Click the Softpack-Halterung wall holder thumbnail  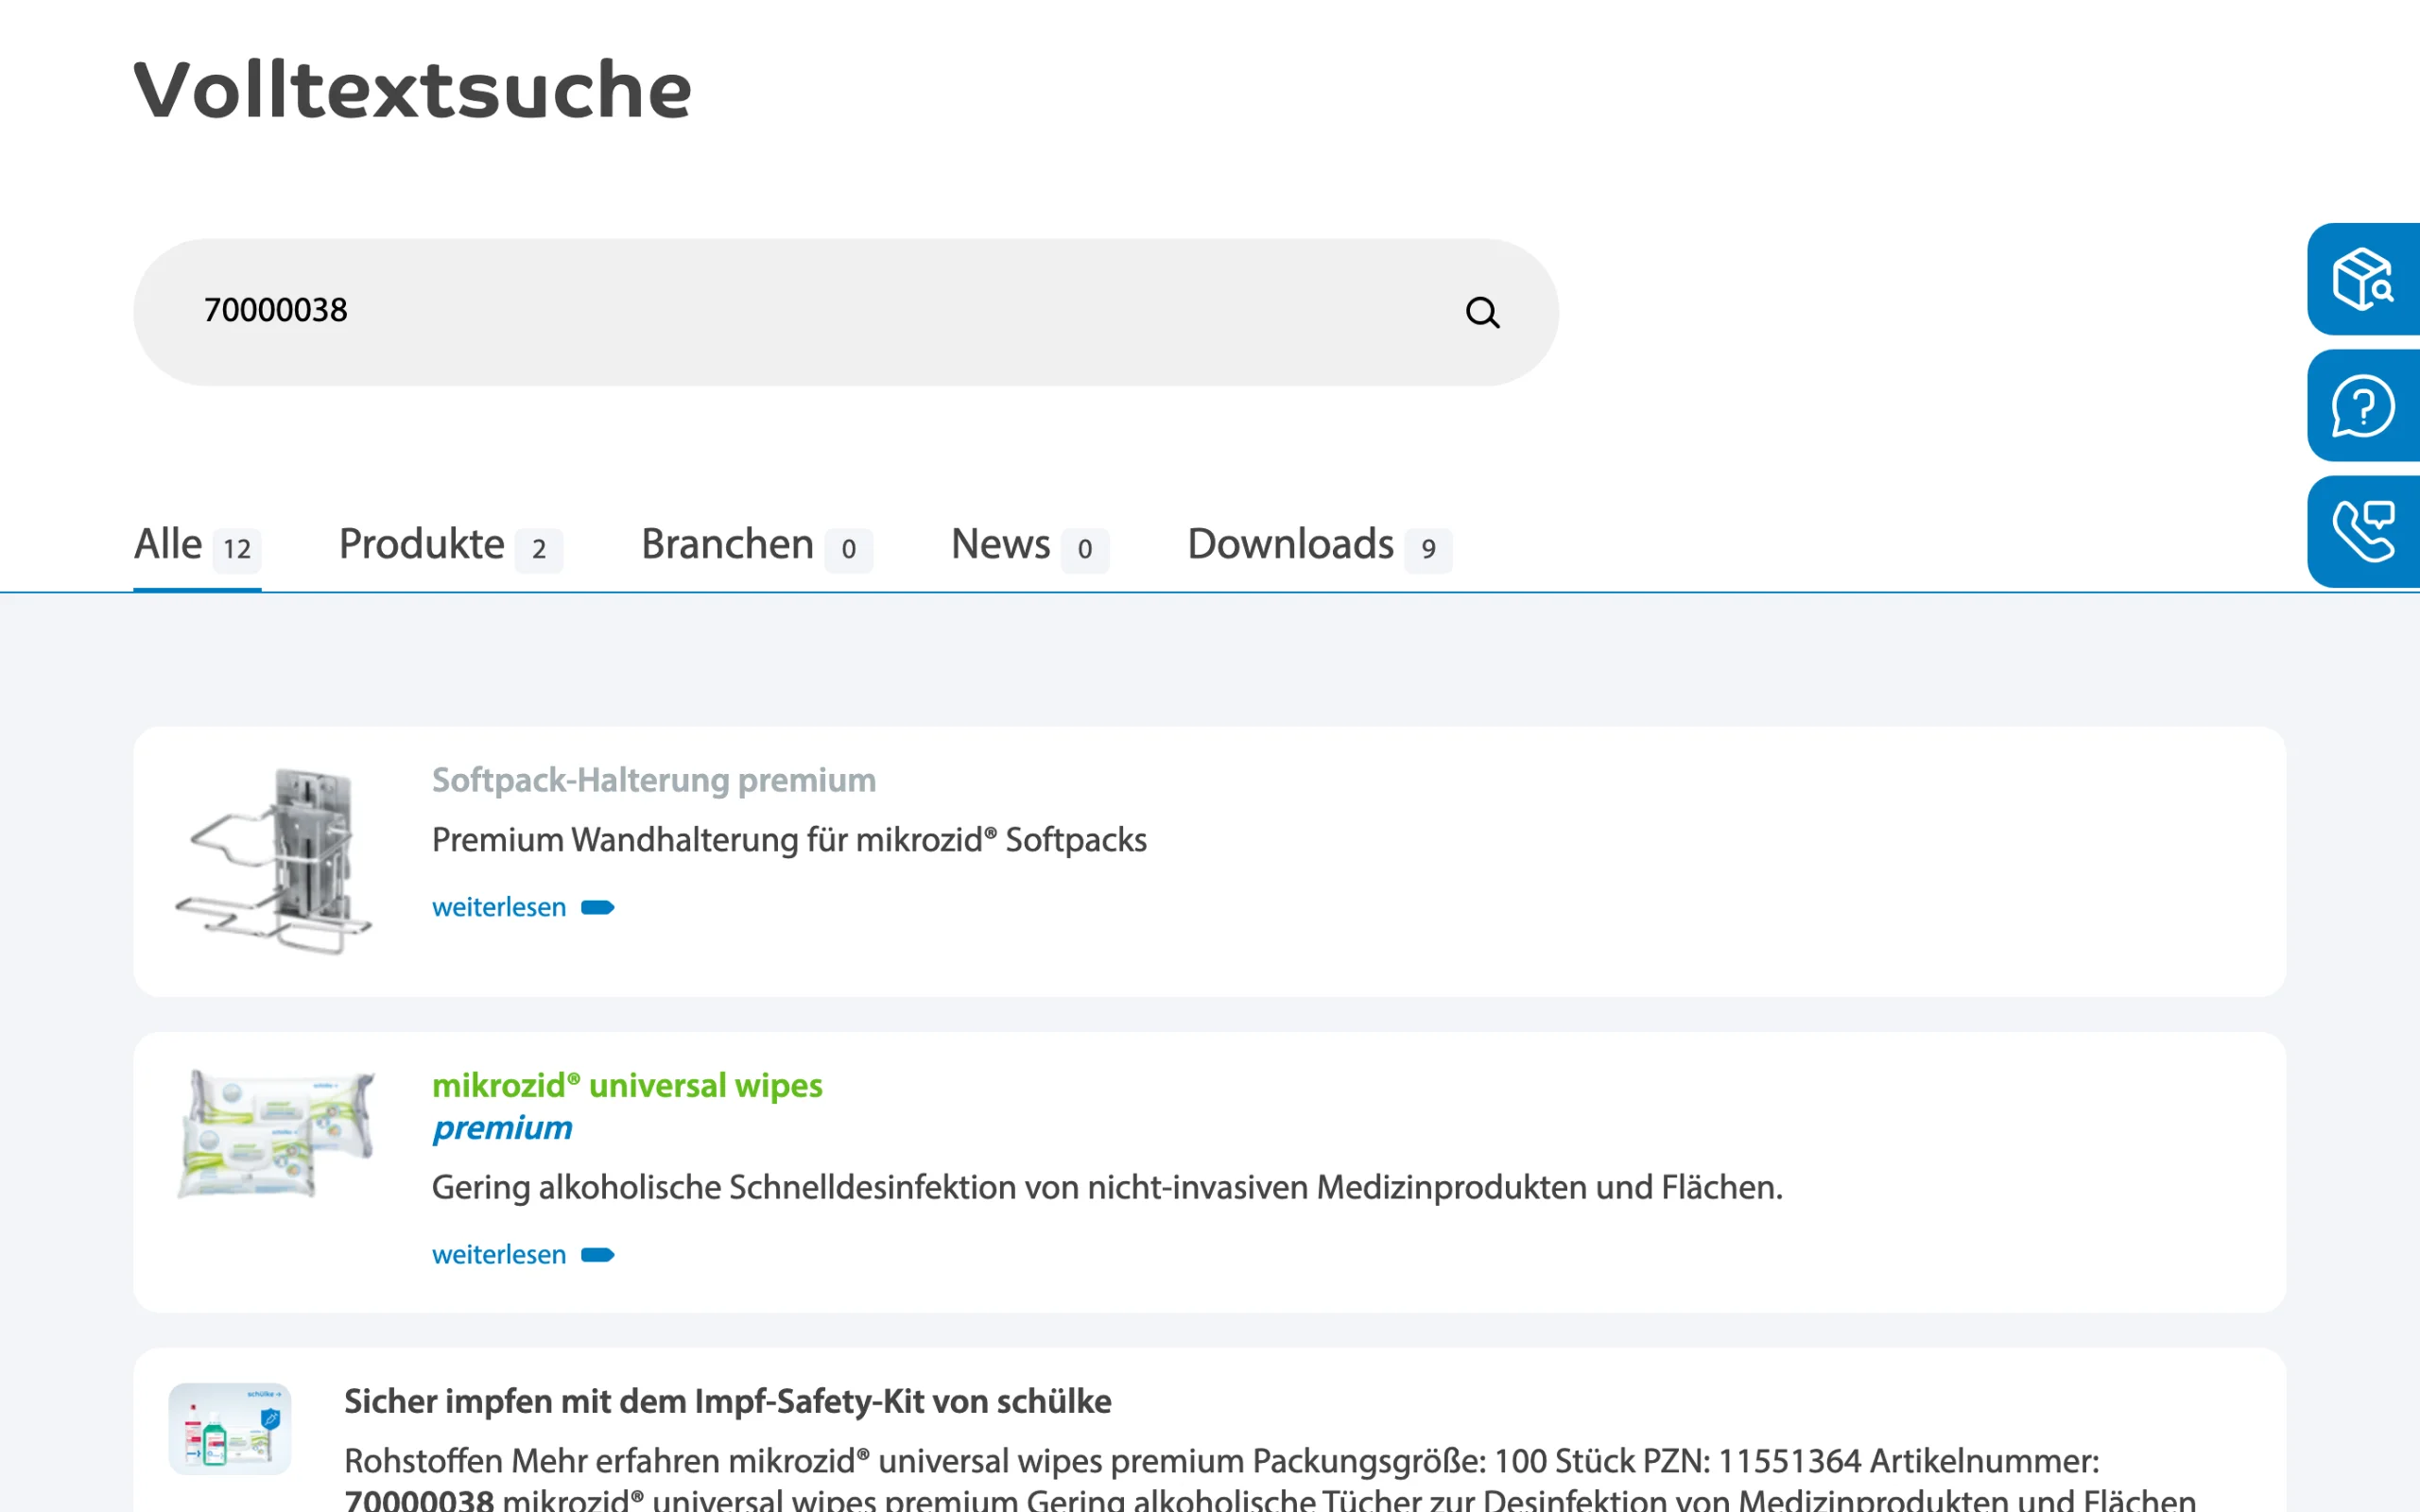click(273, 860)
